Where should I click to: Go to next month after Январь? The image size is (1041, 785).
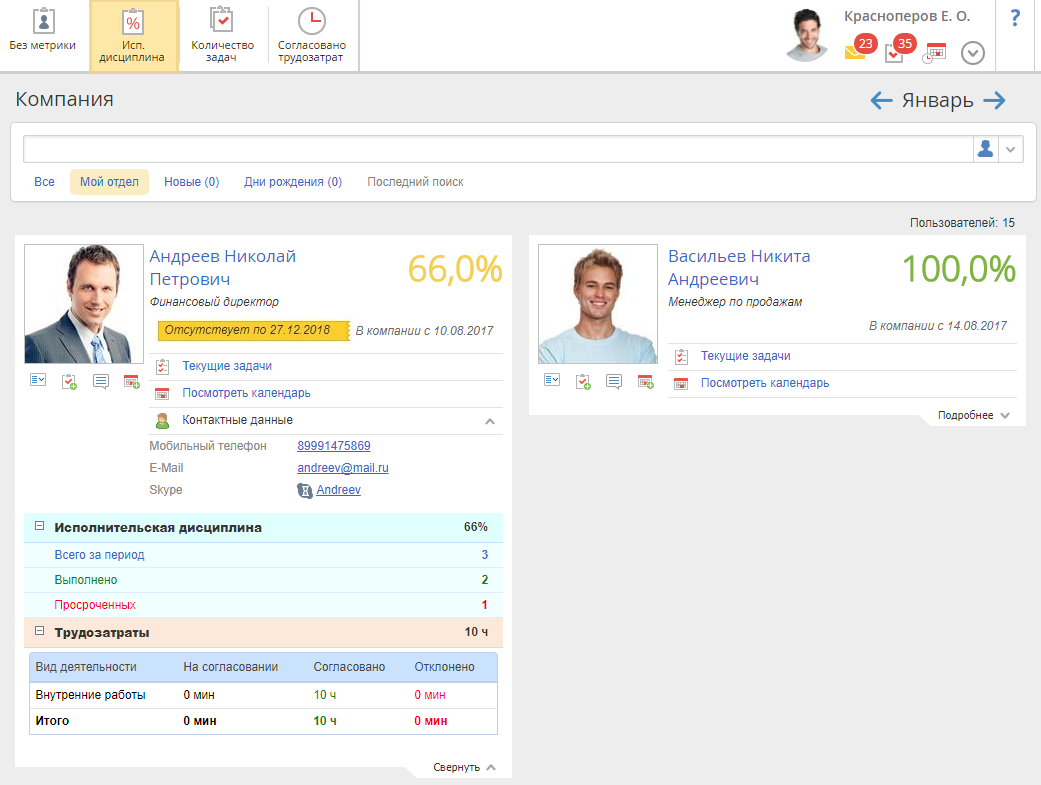[994, 100]
